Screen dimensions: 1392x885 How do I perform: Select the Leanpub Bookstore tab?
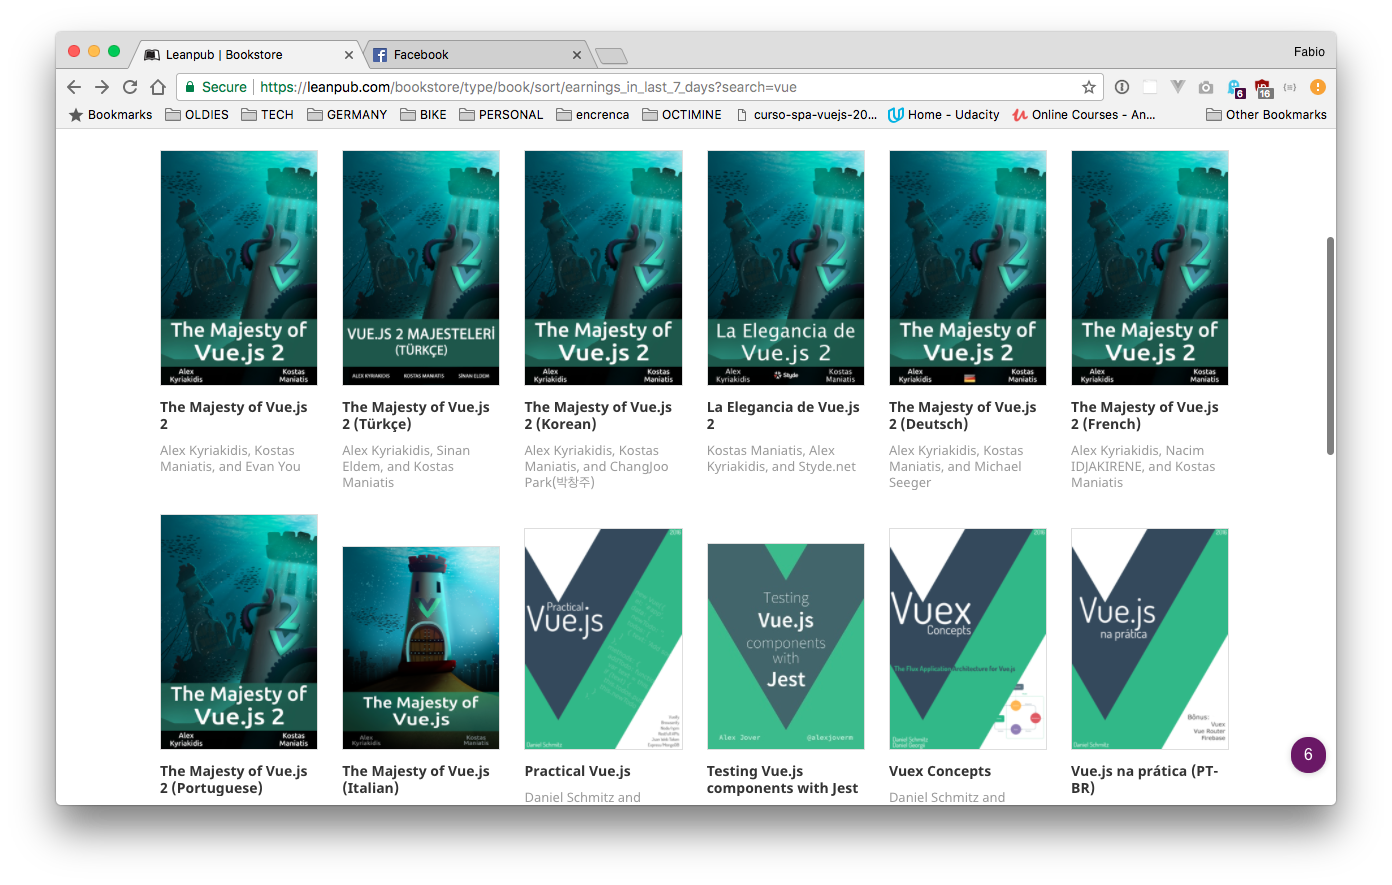tap(247, 55)
